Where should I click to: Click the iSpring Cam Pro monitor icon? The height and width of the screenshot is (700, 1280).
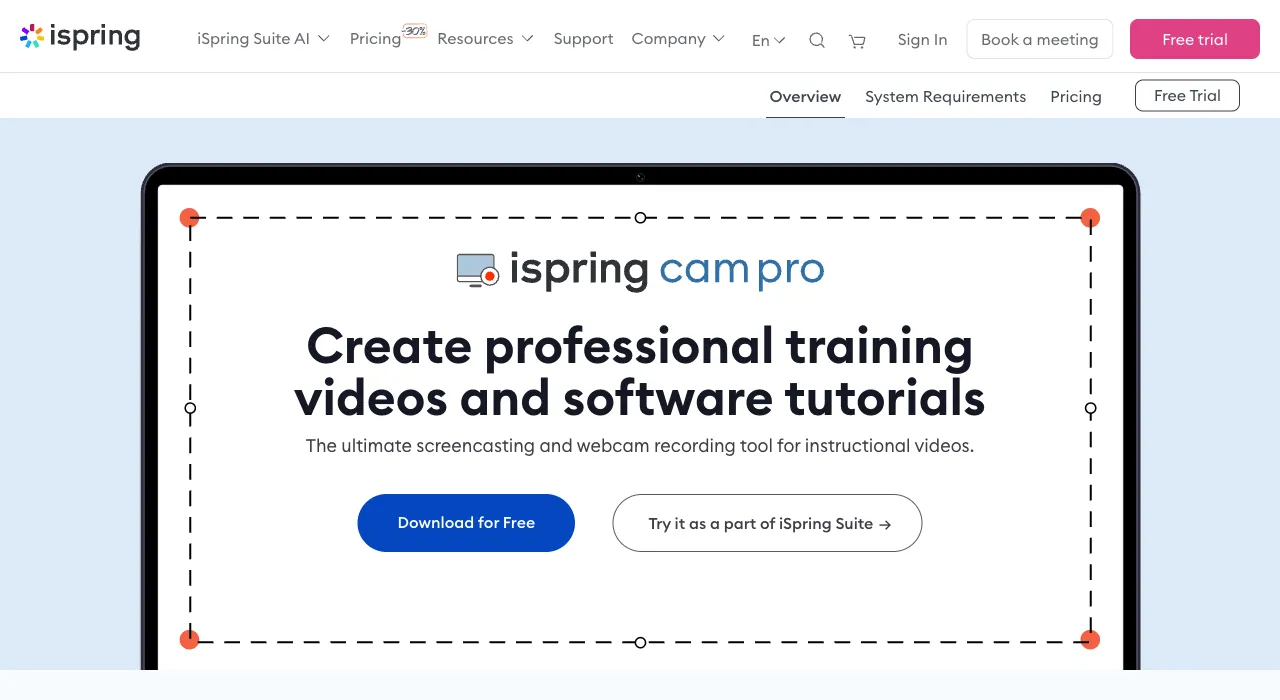(477, 270)
